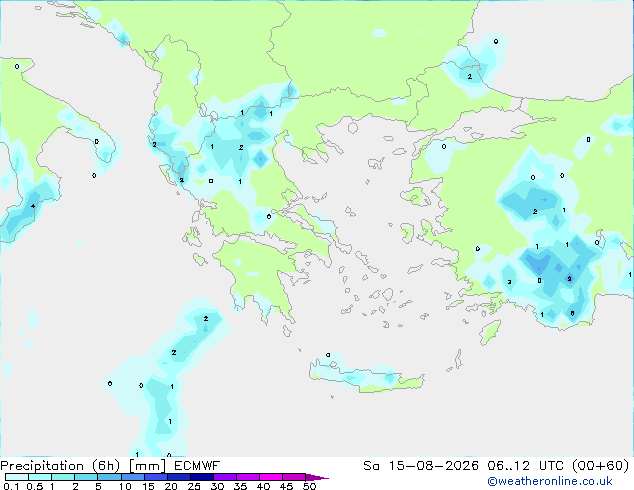Click the '50' legend scale label
The image size is (634, 490).
pyautogui.click(x=309, y=486)
